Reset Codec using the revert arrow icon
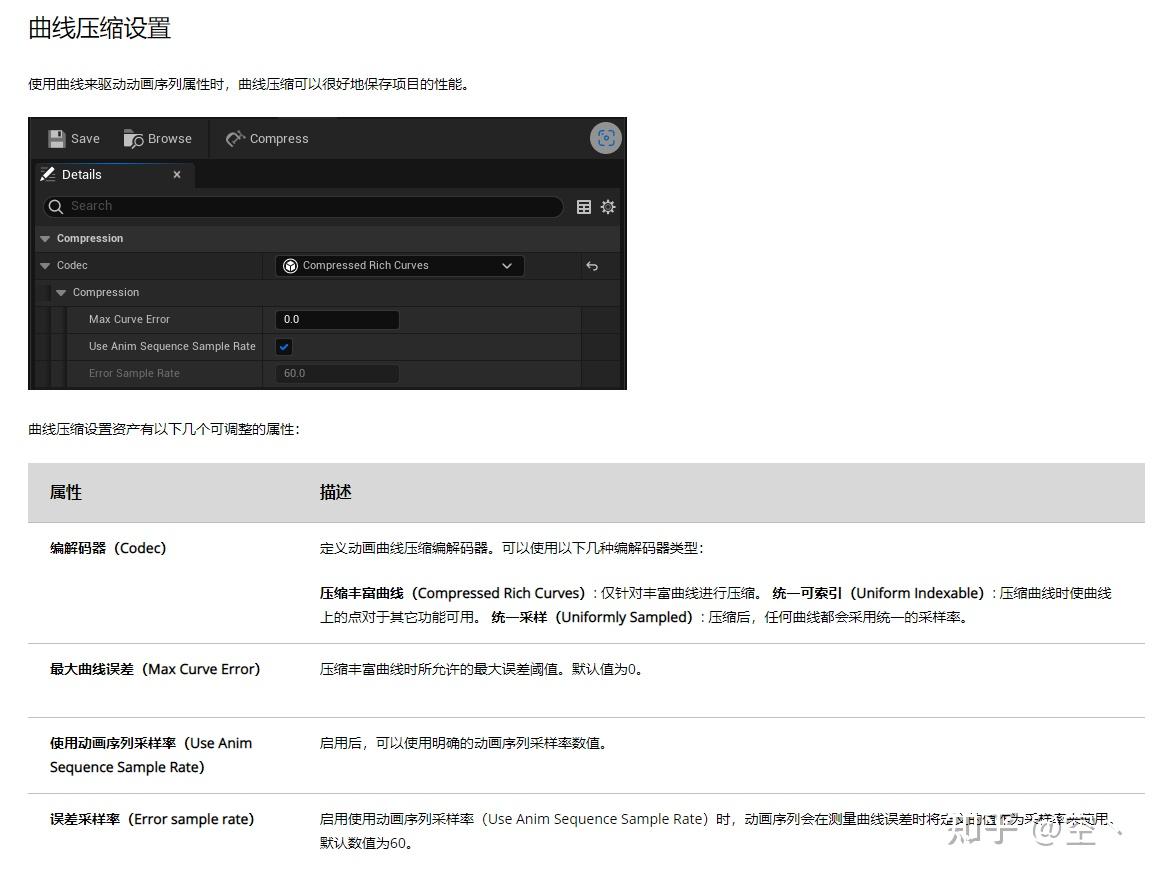Viewport: 1160px width, 876px height. point(592,265)
